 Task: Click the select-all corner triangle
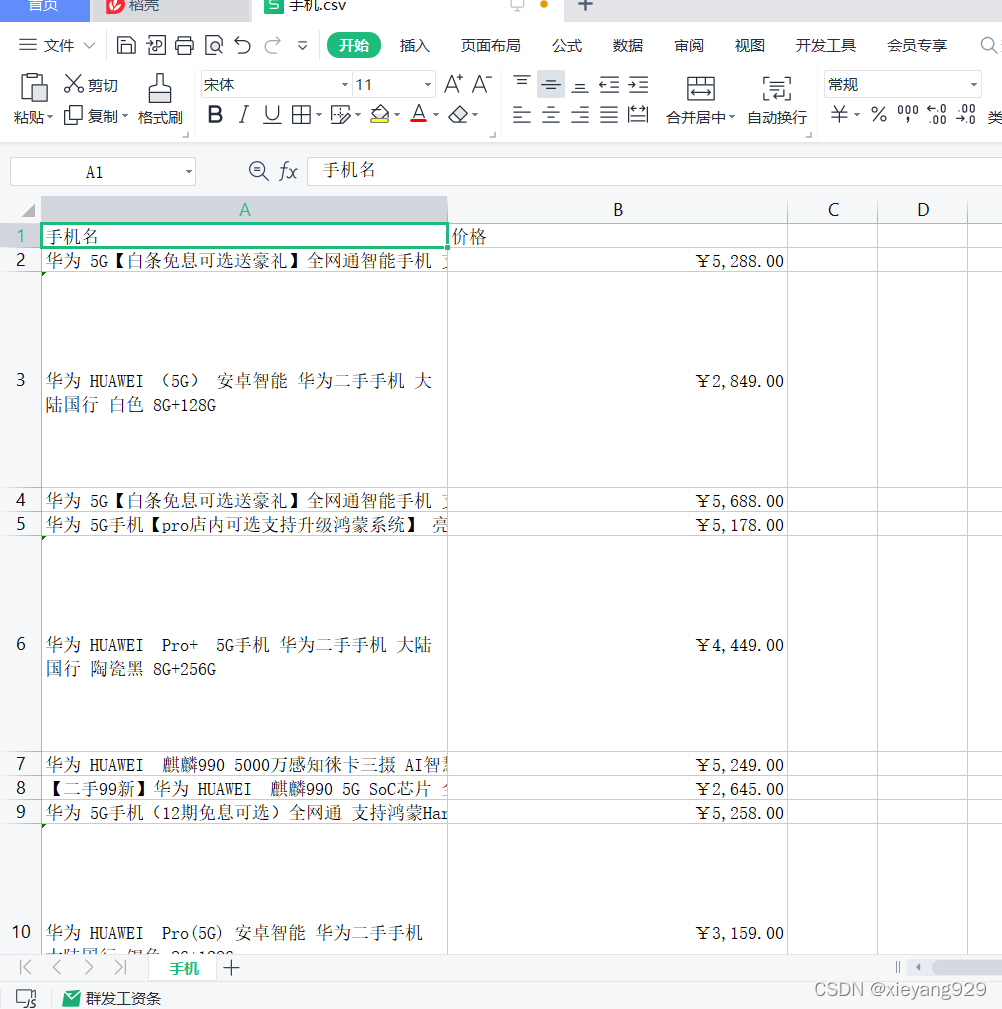28,210
